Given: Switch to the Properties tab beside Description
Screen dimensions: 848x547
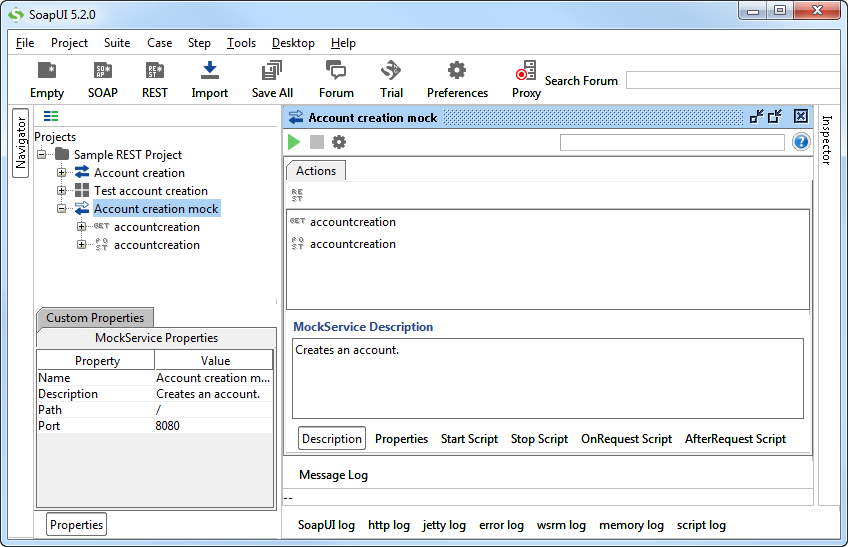Looking at the screenshot, I should point(401,438).
